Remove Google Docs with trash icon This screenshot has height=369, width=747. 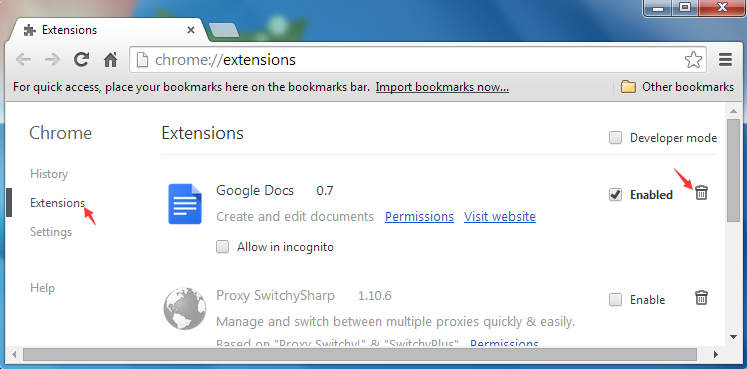point(701,193)
